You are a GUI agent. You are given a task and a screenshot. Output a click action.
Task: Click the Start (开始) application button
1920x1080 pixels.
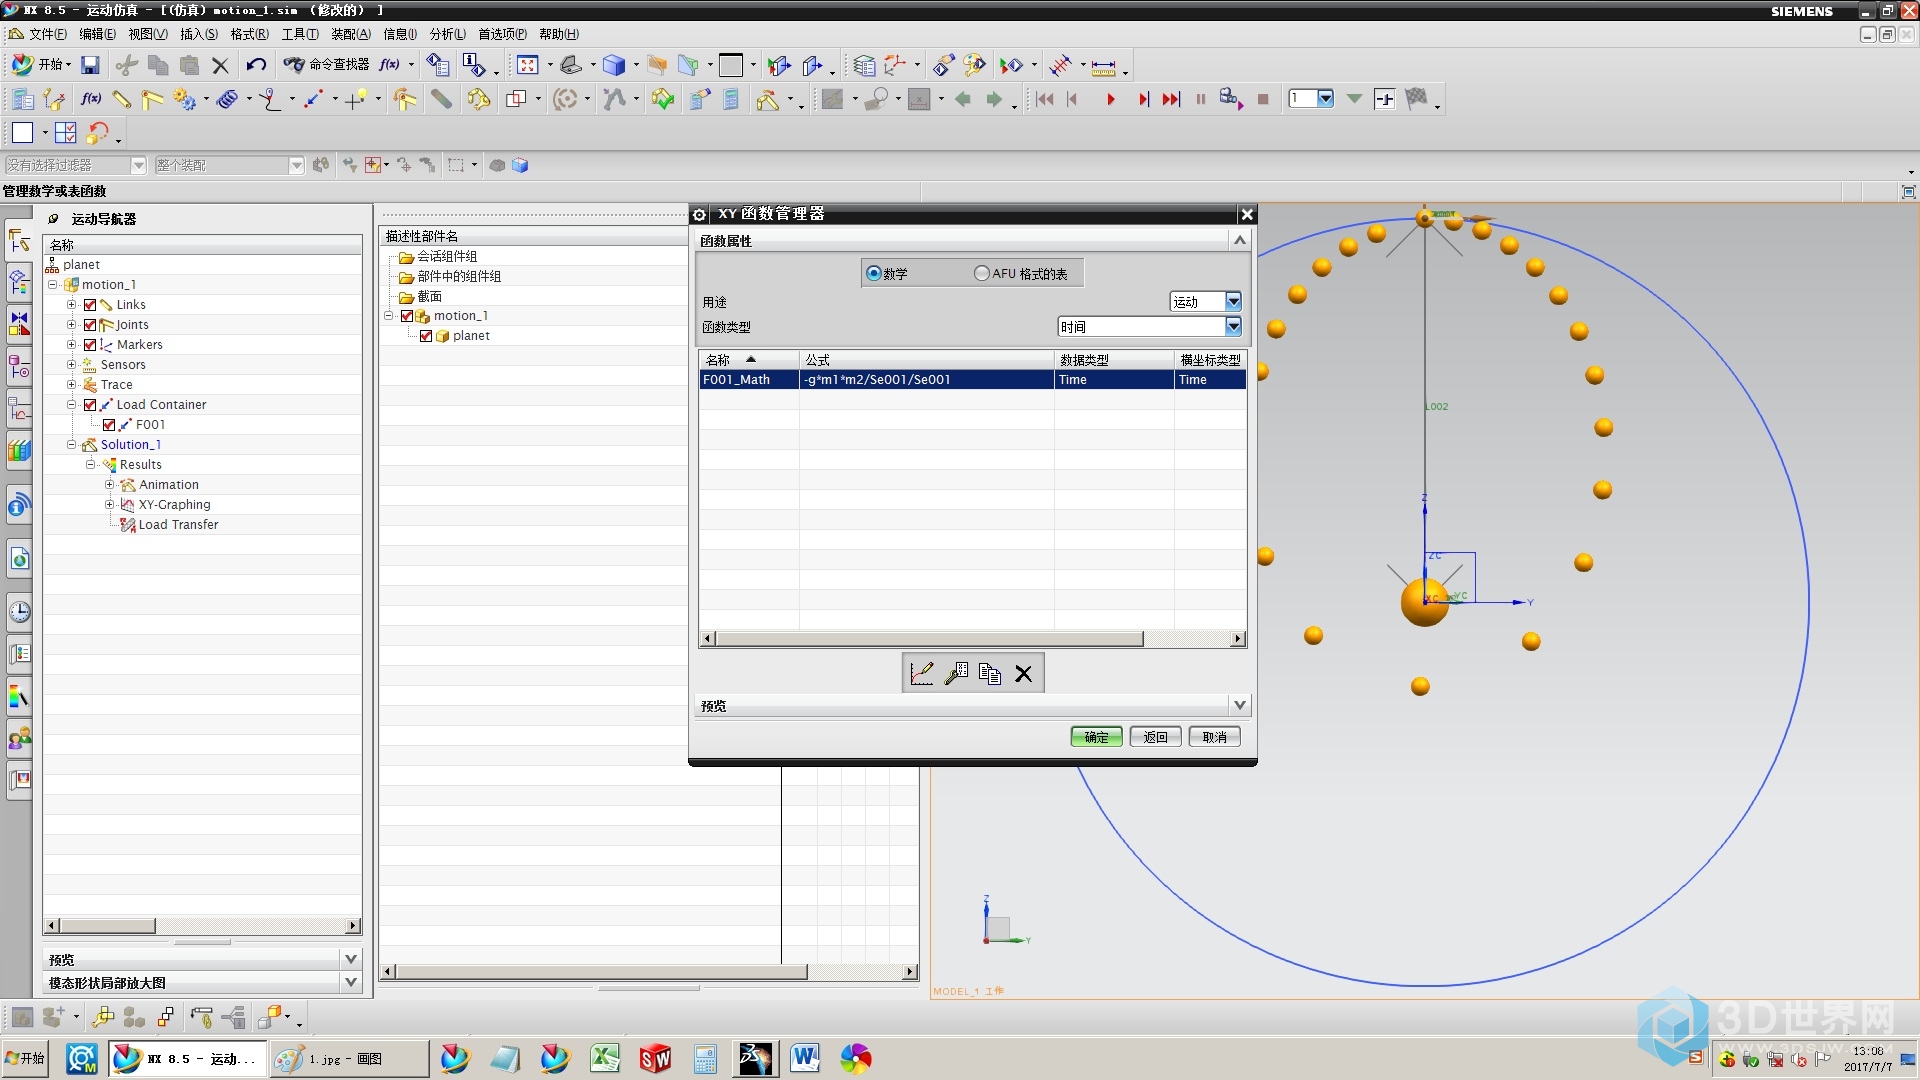[41, 65]
